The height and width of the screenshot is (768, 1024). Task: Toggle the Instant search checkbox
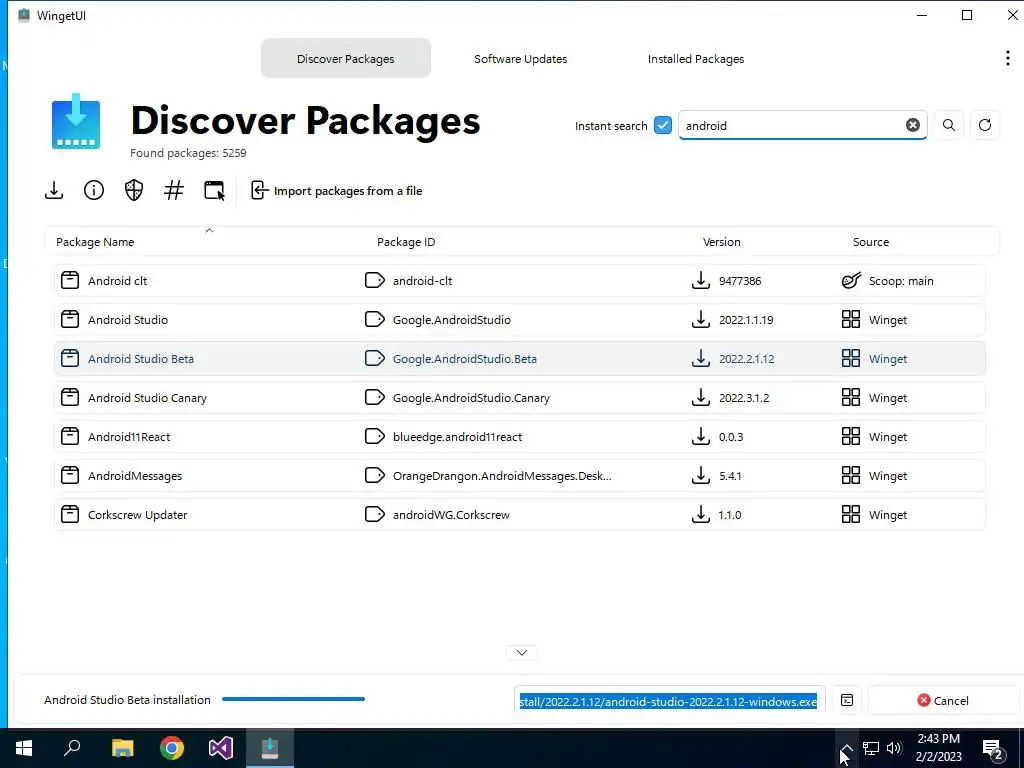tap(663, 125)
